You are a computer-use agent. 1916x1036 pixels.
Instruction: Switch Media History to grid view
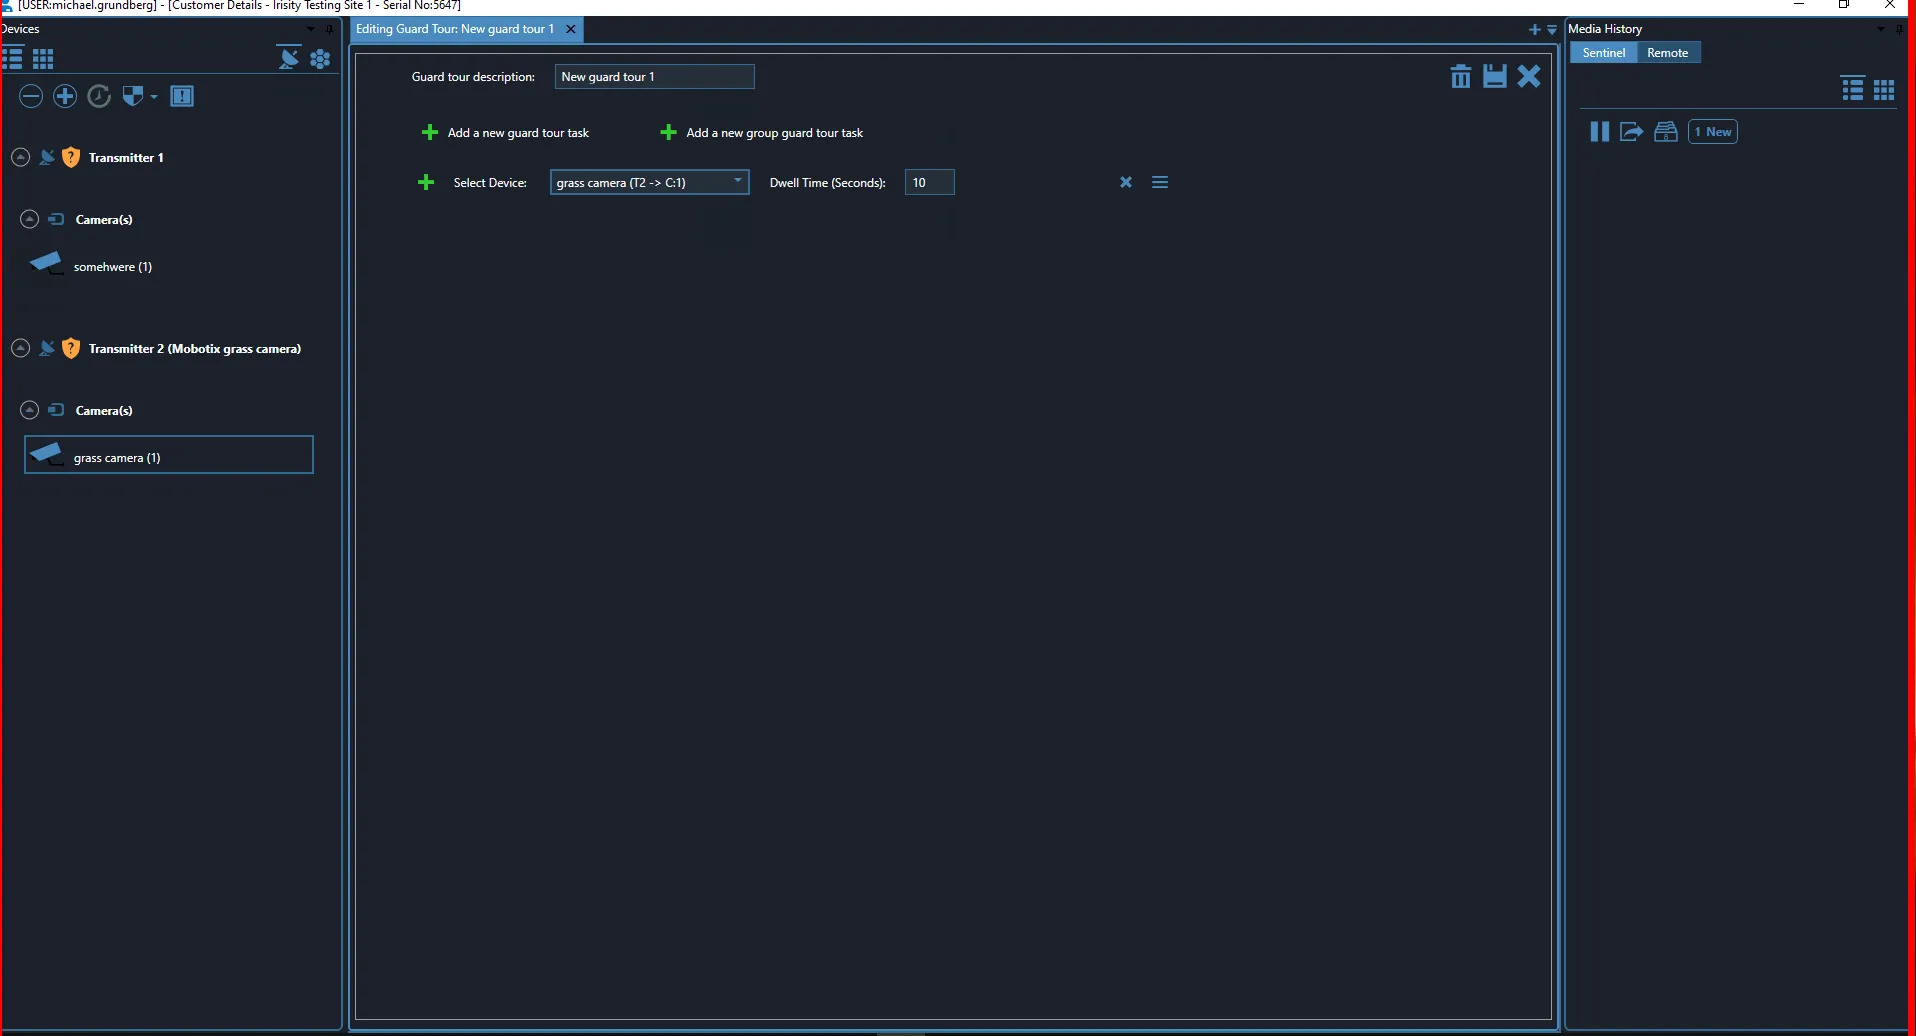point(1884,90)
